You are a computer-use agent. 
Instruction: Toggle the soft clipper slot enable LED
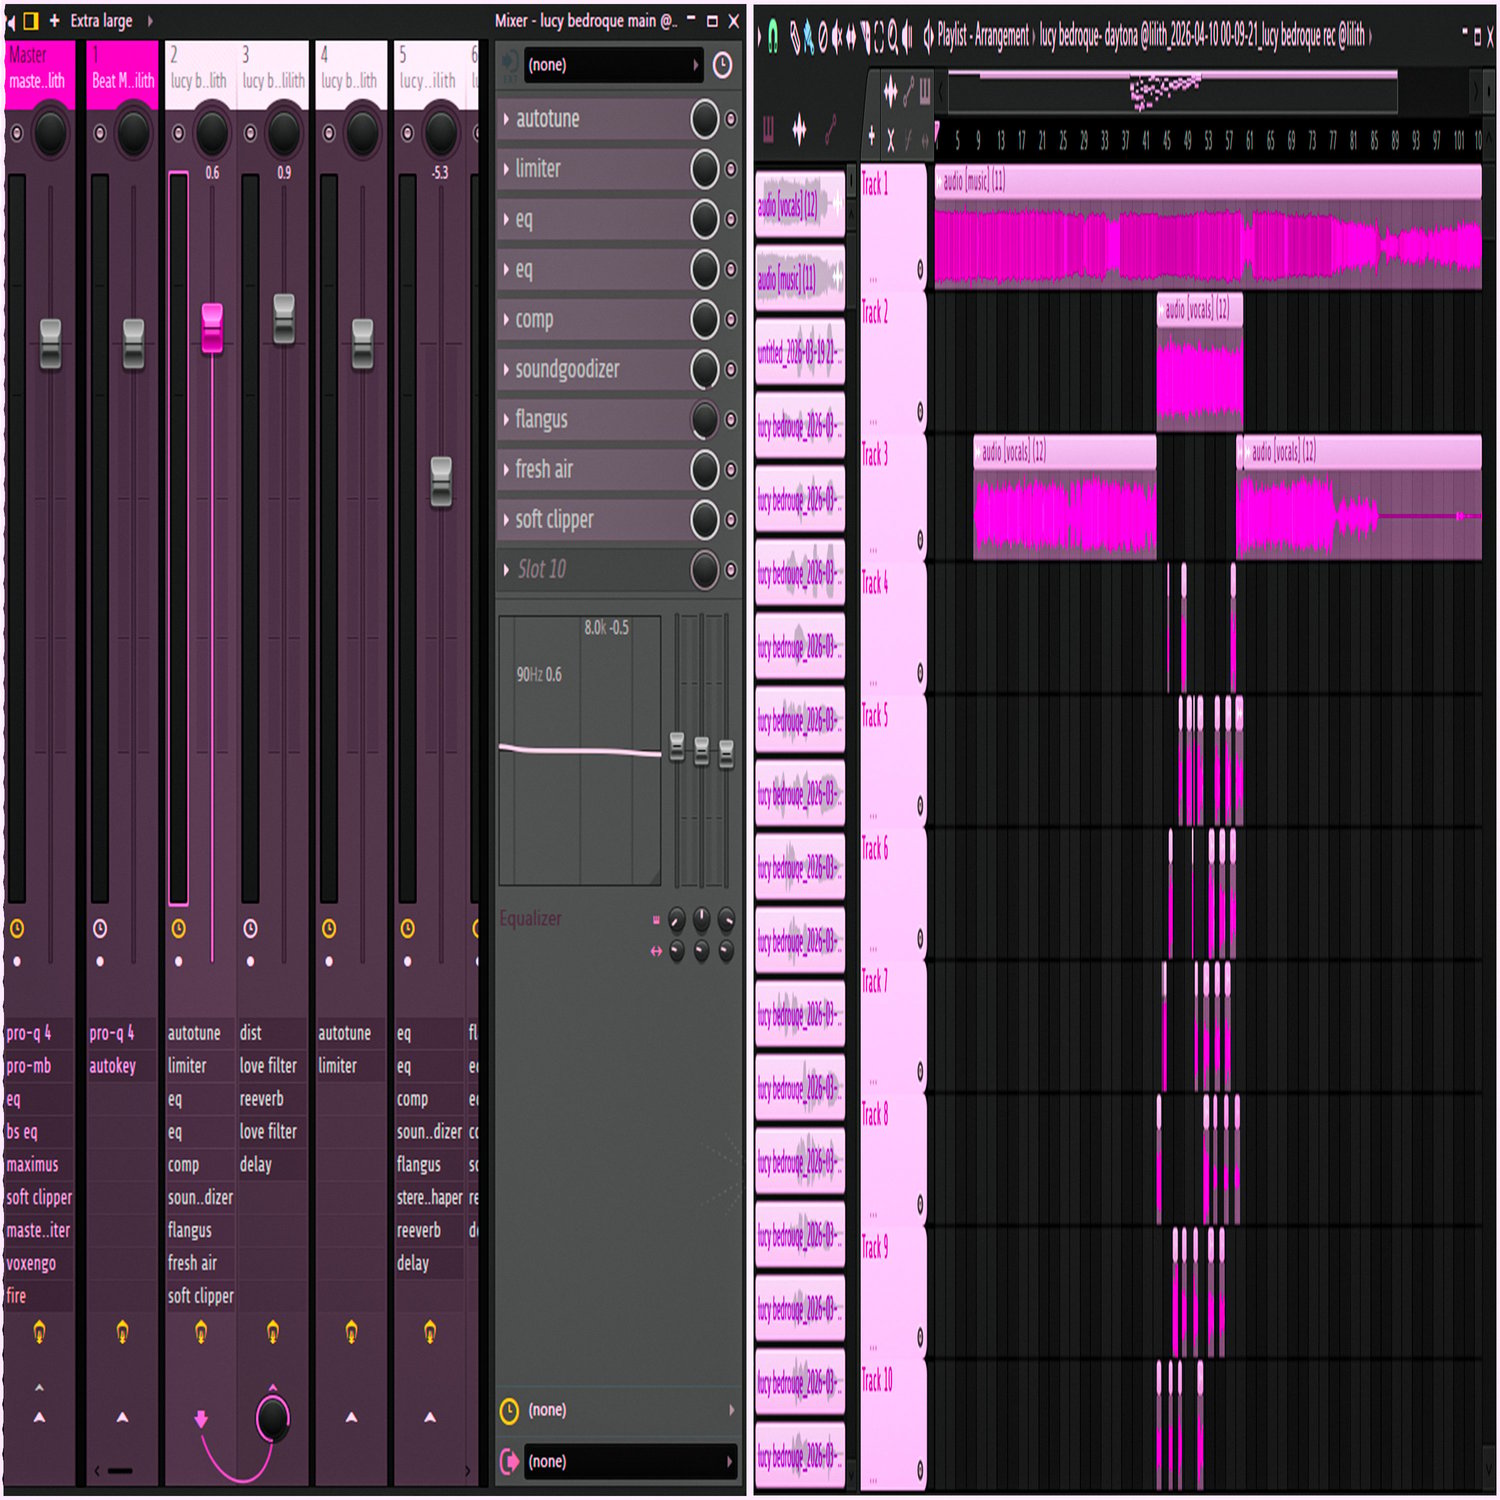pos(731,519)
